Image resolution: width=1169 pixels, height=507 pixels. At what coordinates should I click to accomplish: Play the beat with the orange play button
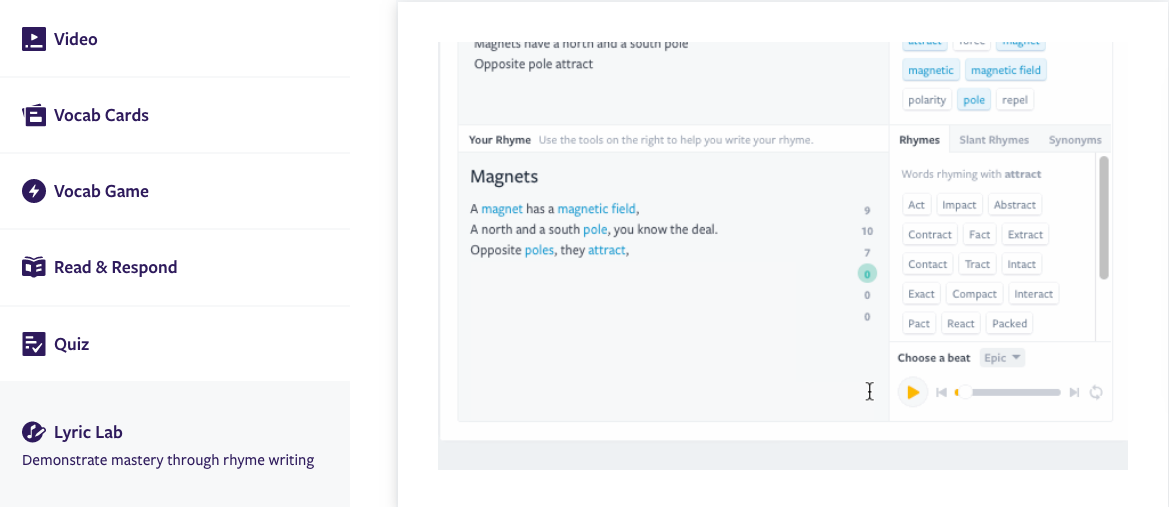point(912,393)
